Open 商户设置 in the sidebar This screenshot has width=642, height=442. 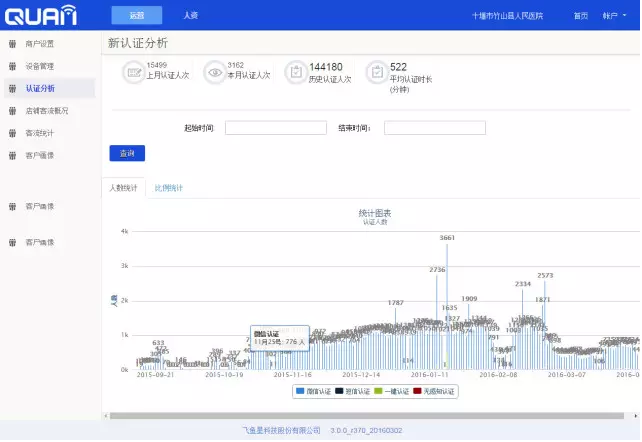tap(40, 44)
